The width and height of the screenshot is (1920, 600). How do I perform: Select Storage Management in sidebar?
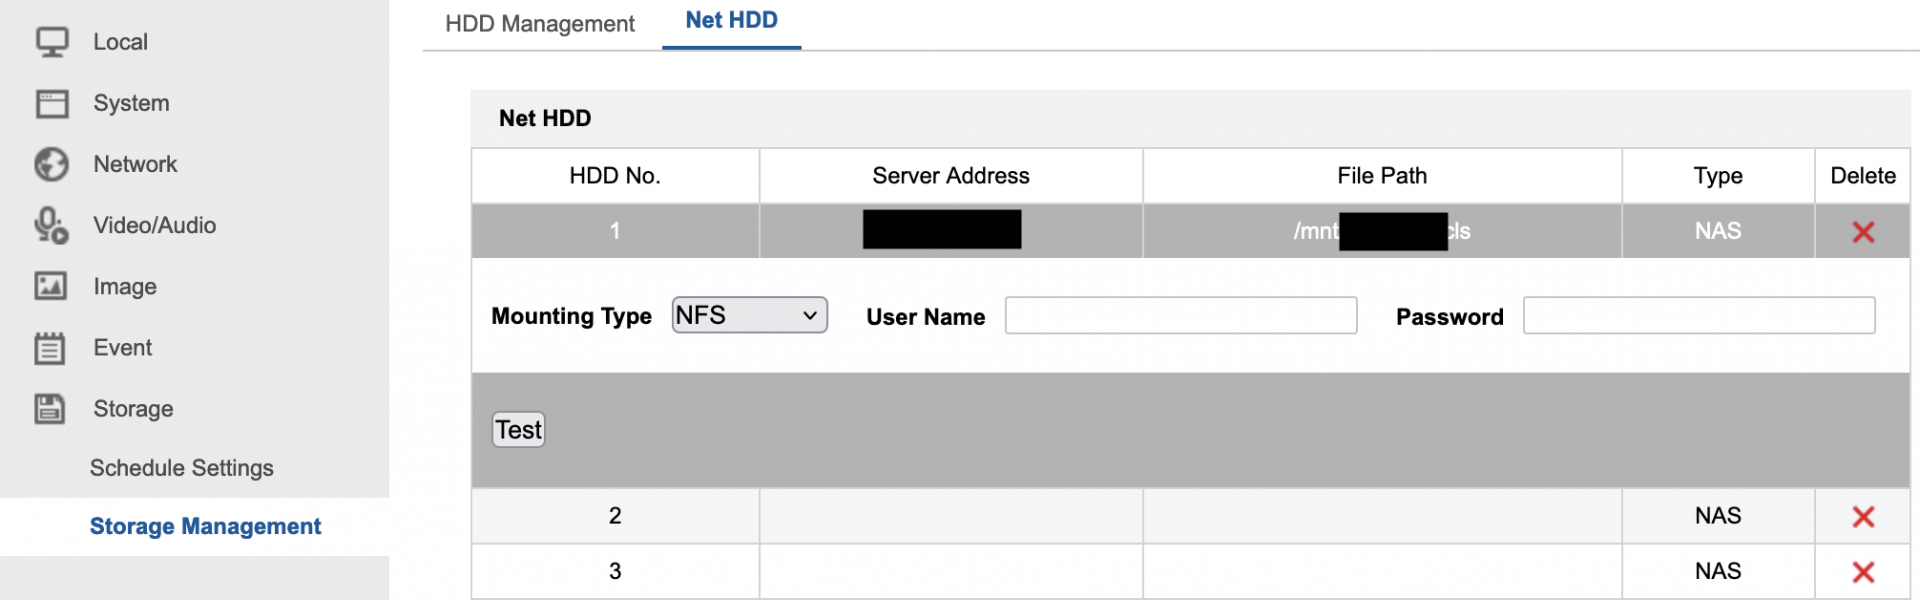(205, 527)
